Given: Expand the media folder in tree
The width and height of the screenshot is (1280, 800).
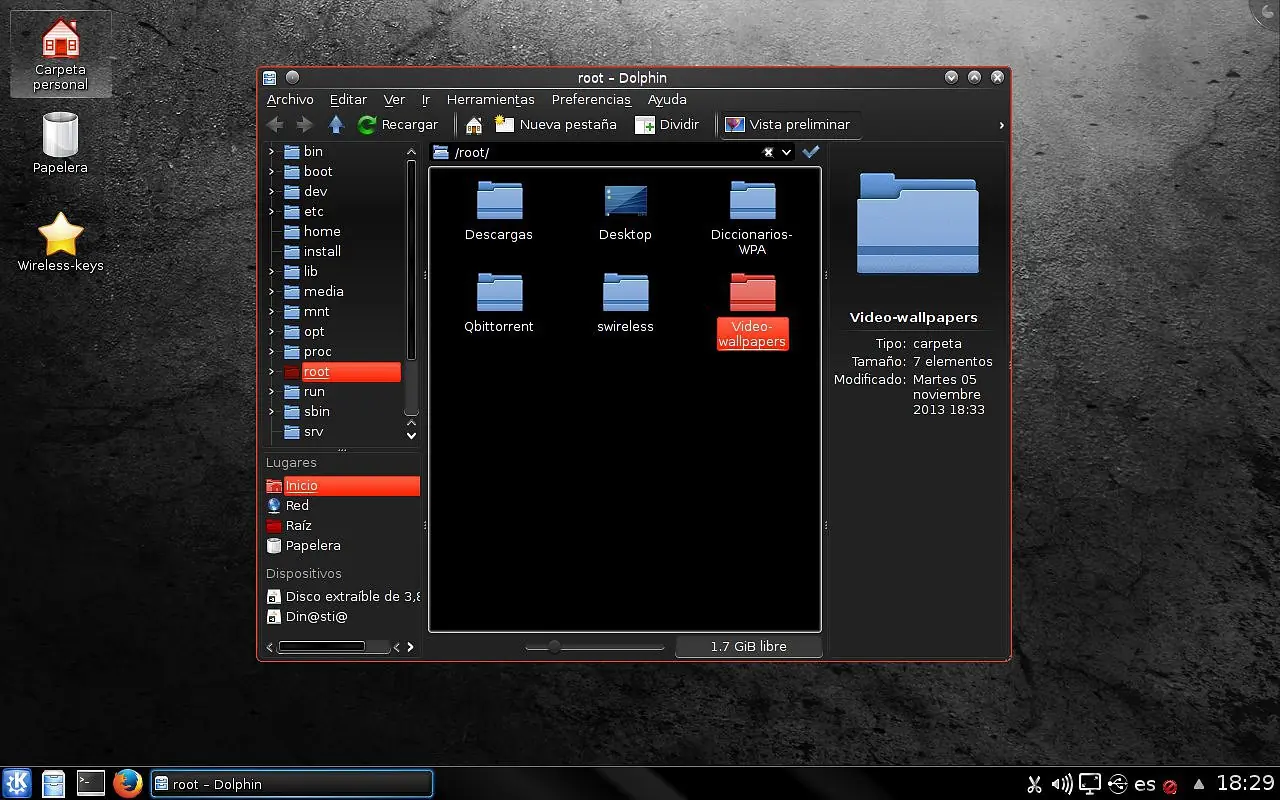Looking at the screenshot, I should pyautogui.click(x=271, y=292).
